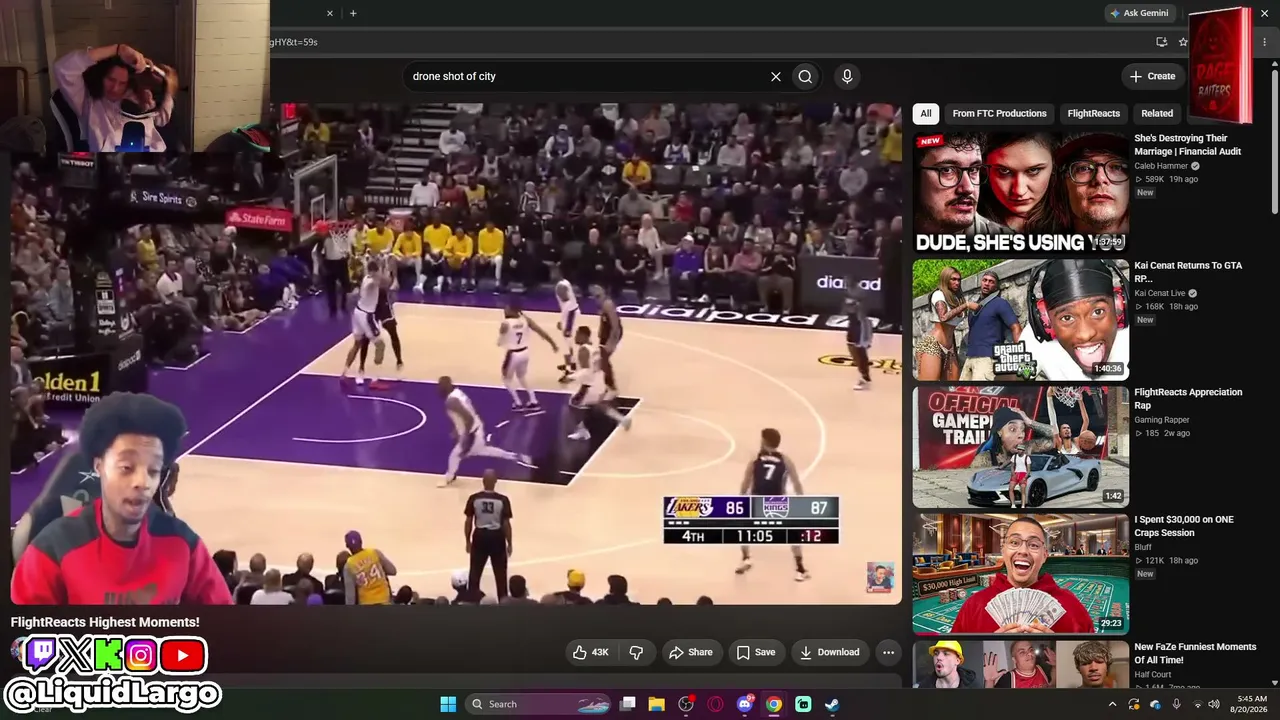
Task: Open the Windows Start menu
Action: 448,704
